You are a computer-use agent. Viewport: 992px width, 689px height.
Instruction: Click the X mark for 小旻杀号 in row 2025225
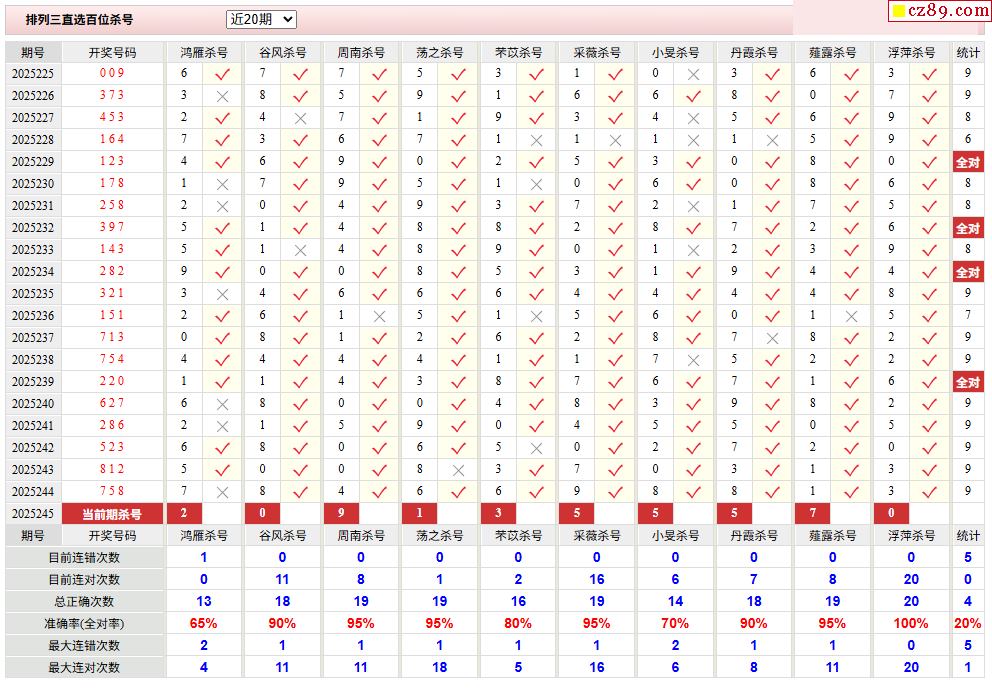693,75
